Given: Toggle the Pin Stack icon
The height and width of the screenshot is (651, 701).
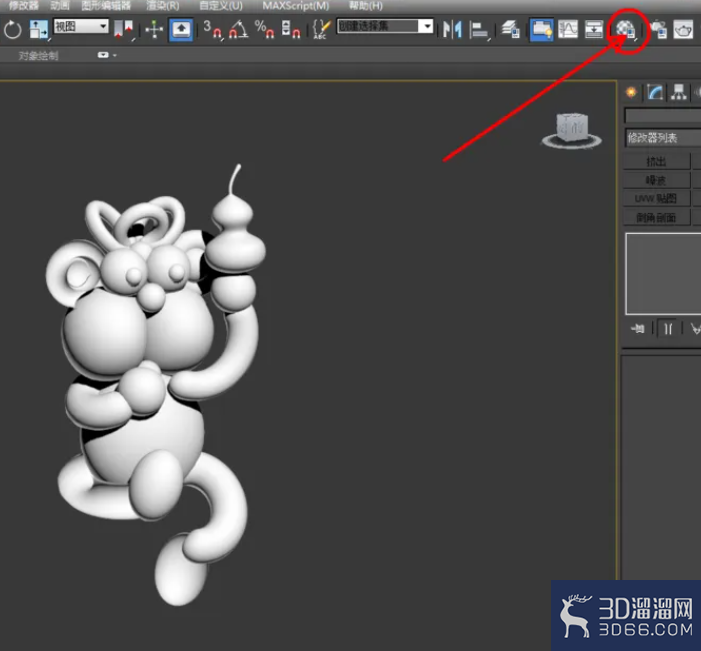Looking at the screenshot, I should (x=638, y=329).
